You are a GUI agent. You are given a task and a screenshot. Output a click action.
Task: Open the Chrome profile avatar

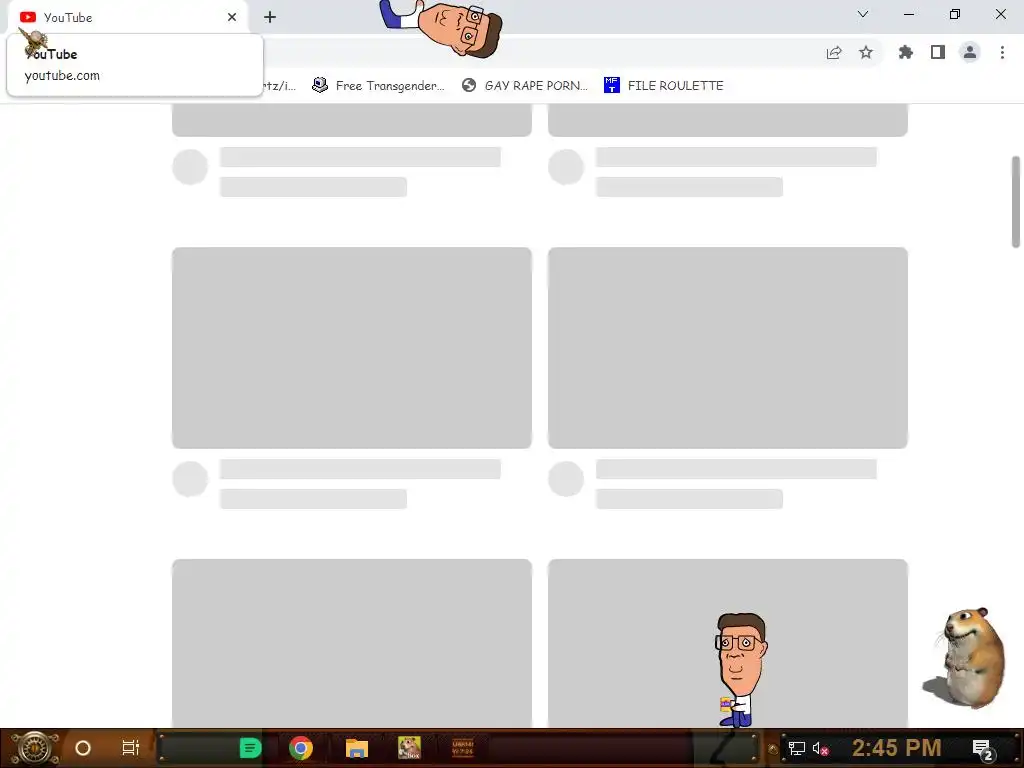(970, 52)
